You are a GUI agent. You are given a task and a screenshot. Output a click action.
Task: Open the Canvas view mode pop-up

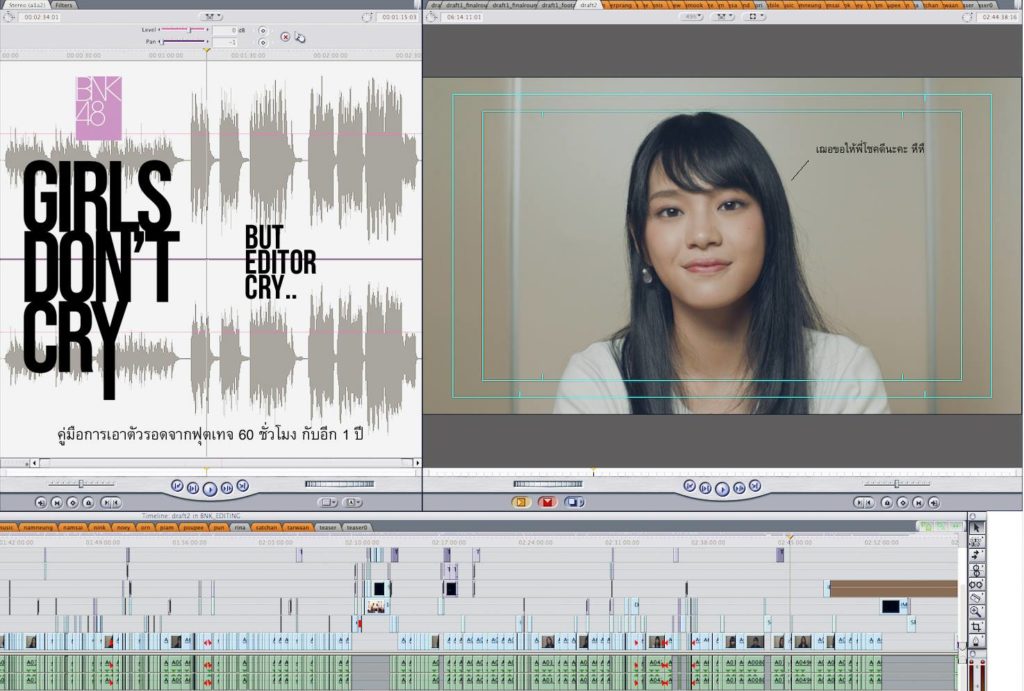click(754, 17)
